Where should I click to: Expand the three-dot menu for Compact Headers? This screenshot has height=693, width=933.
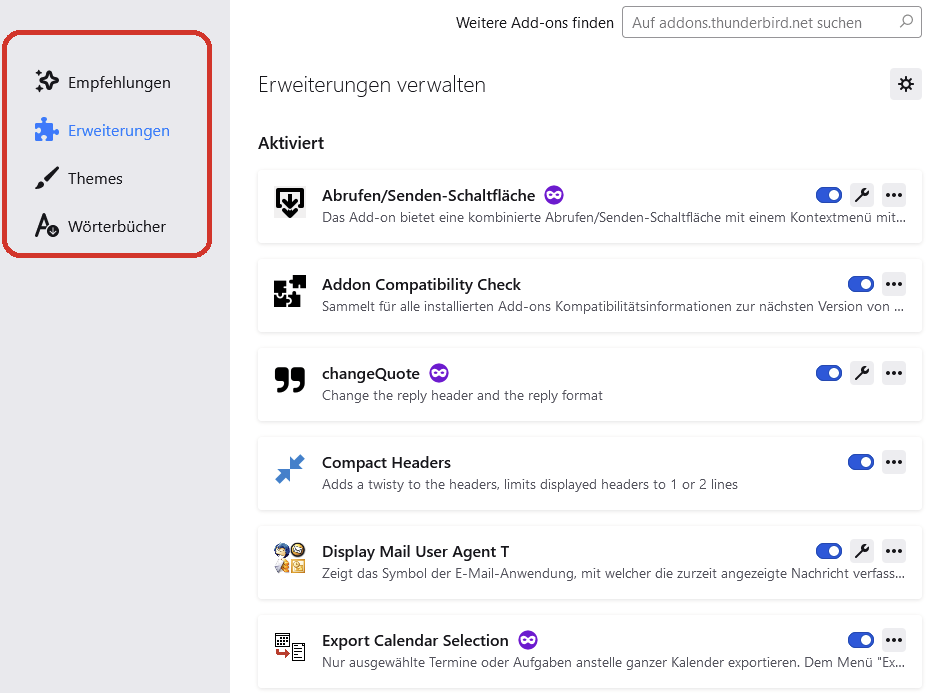point(894,462)
